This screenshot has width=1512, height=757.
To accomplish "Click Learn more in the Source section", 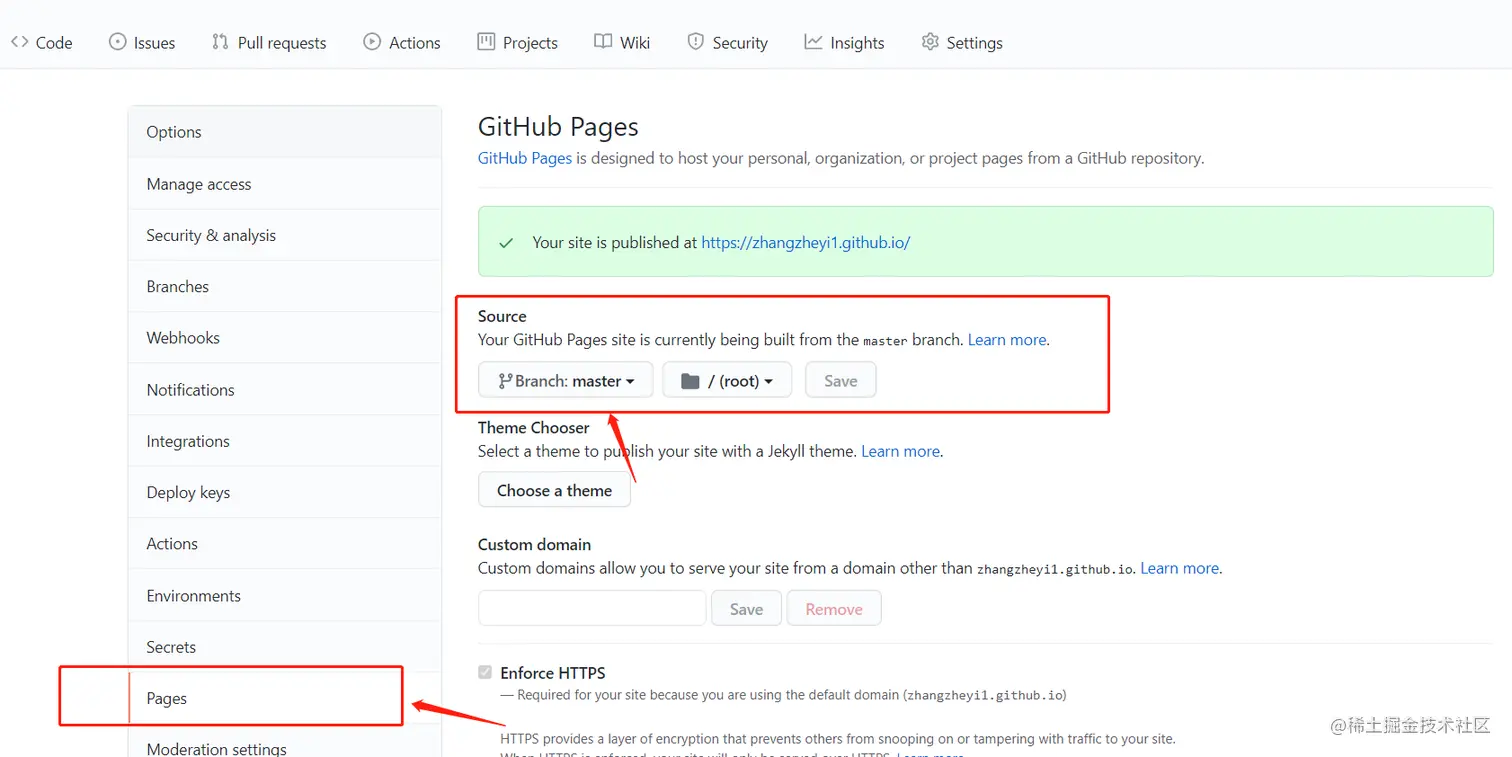I will click(1007, 340).
